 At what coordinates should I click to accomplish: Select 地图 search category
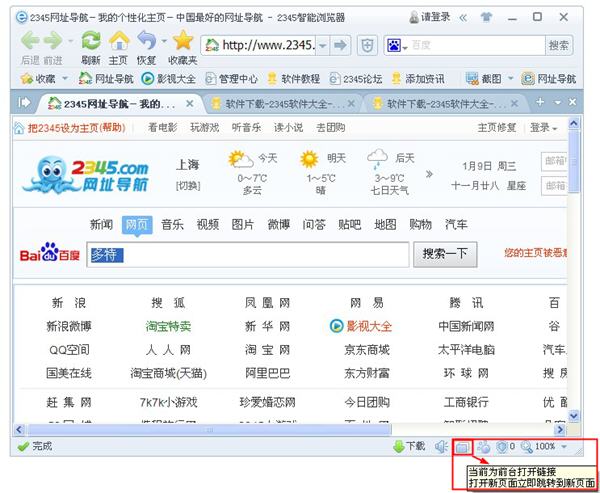385,224
